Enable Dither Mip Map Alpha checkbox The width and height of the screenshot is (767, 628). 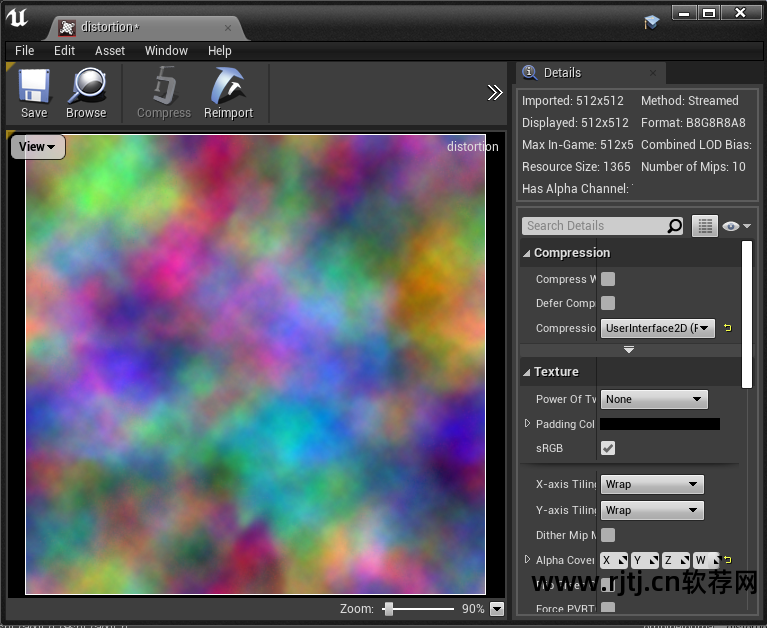pos(608,535)
